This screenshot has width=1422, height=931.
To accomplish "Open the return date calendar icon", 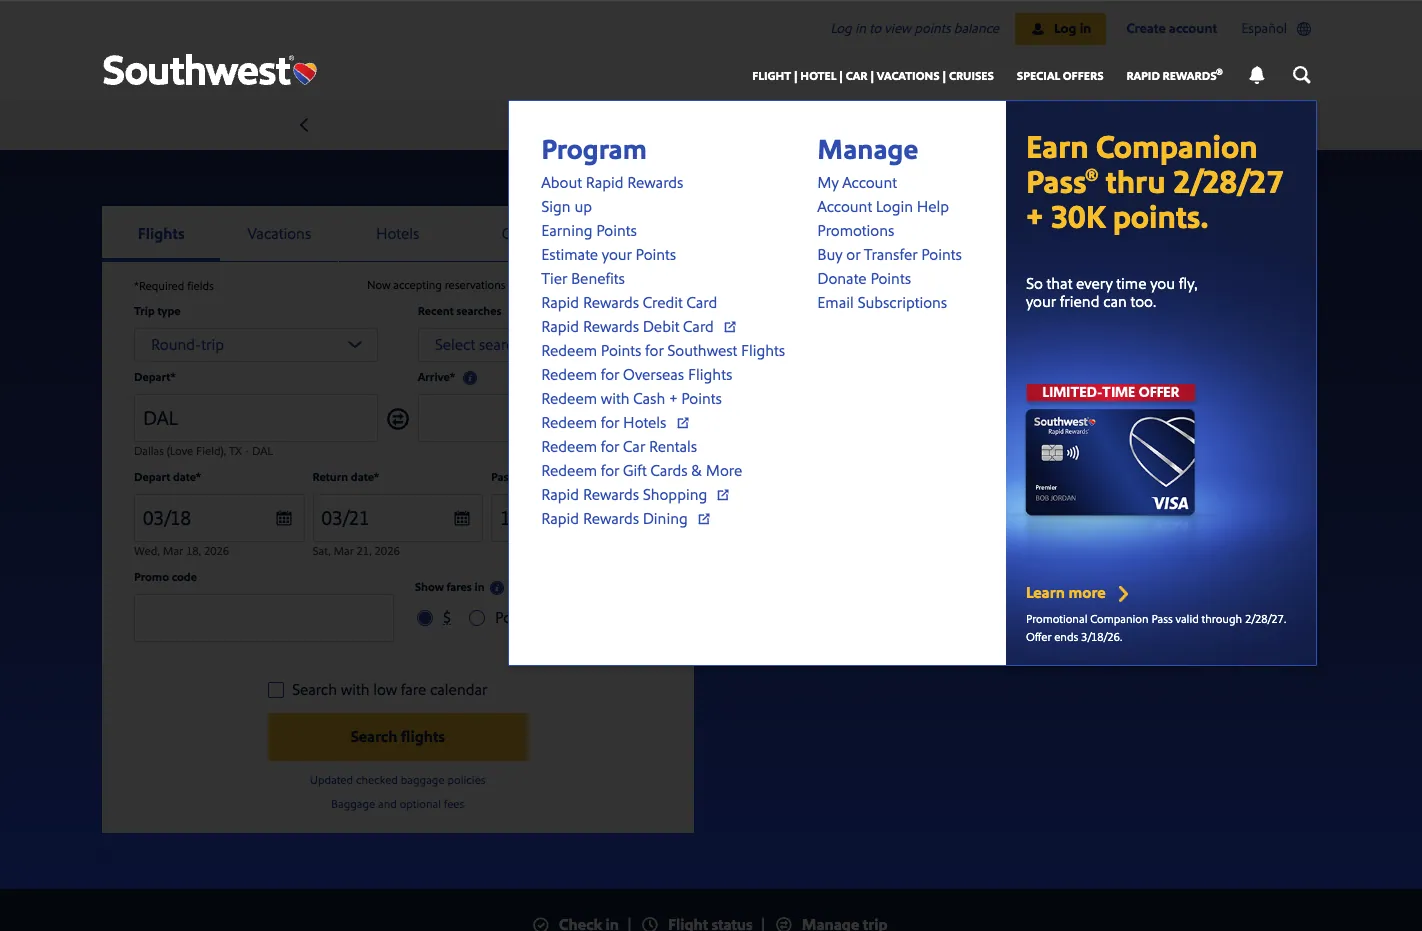I will click(462, 518).
